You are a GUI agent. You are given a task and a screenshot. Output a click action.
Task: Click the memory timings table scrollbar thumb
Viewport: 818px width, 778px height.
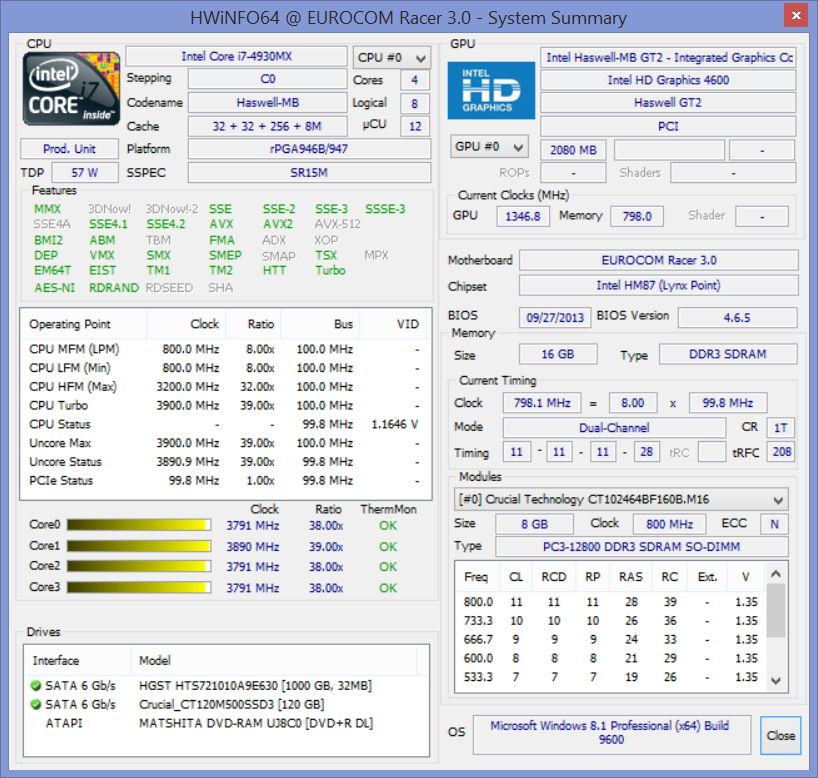point(776,611)
